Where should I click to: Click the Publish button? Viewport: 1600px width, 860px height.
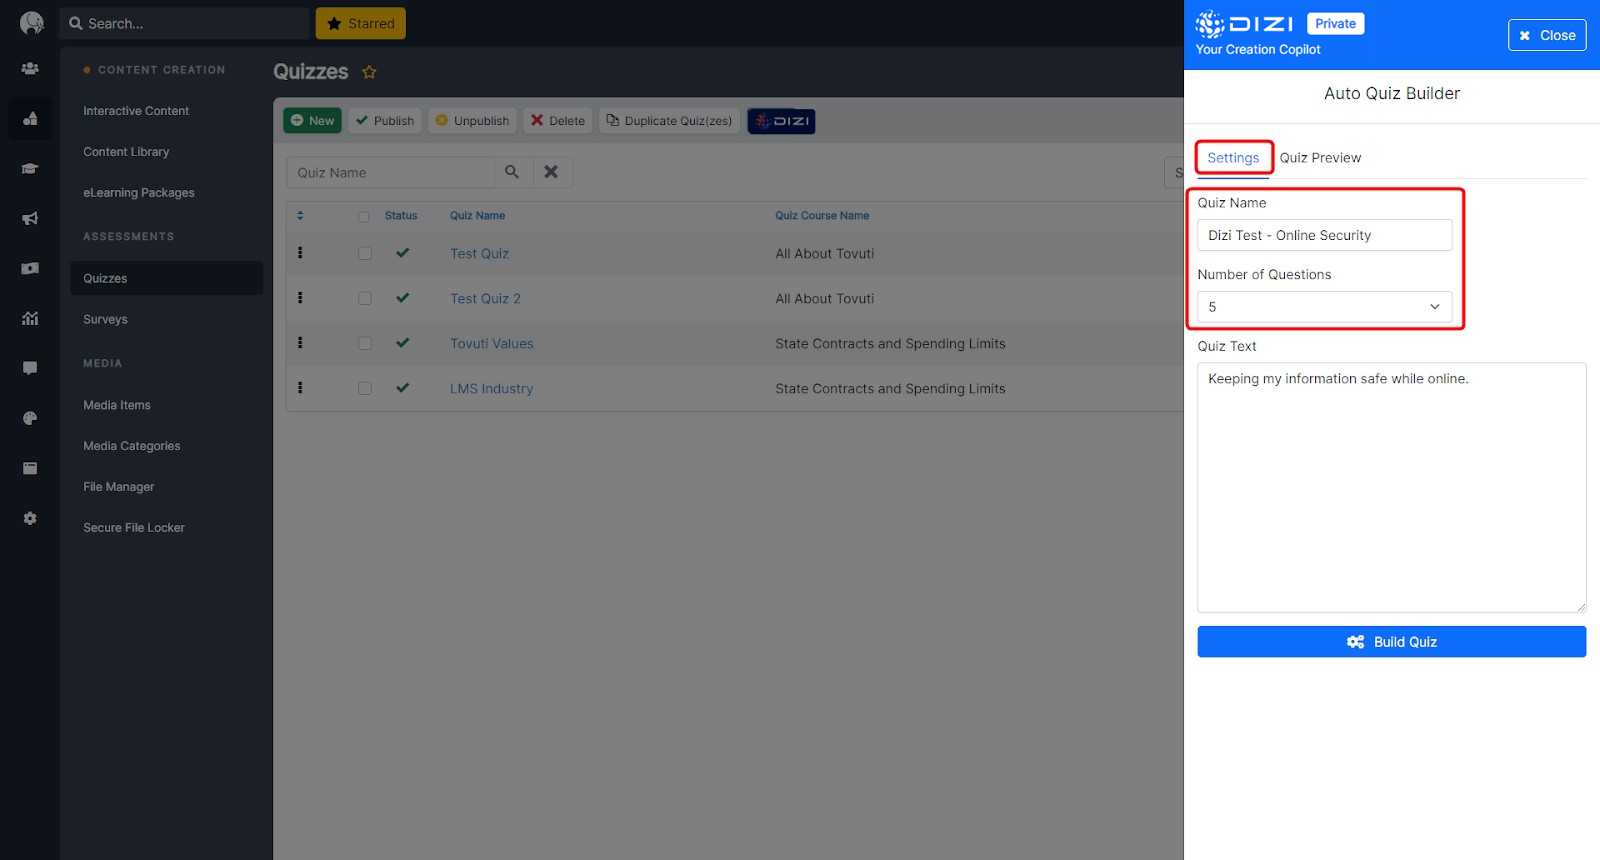coord(385,121)
